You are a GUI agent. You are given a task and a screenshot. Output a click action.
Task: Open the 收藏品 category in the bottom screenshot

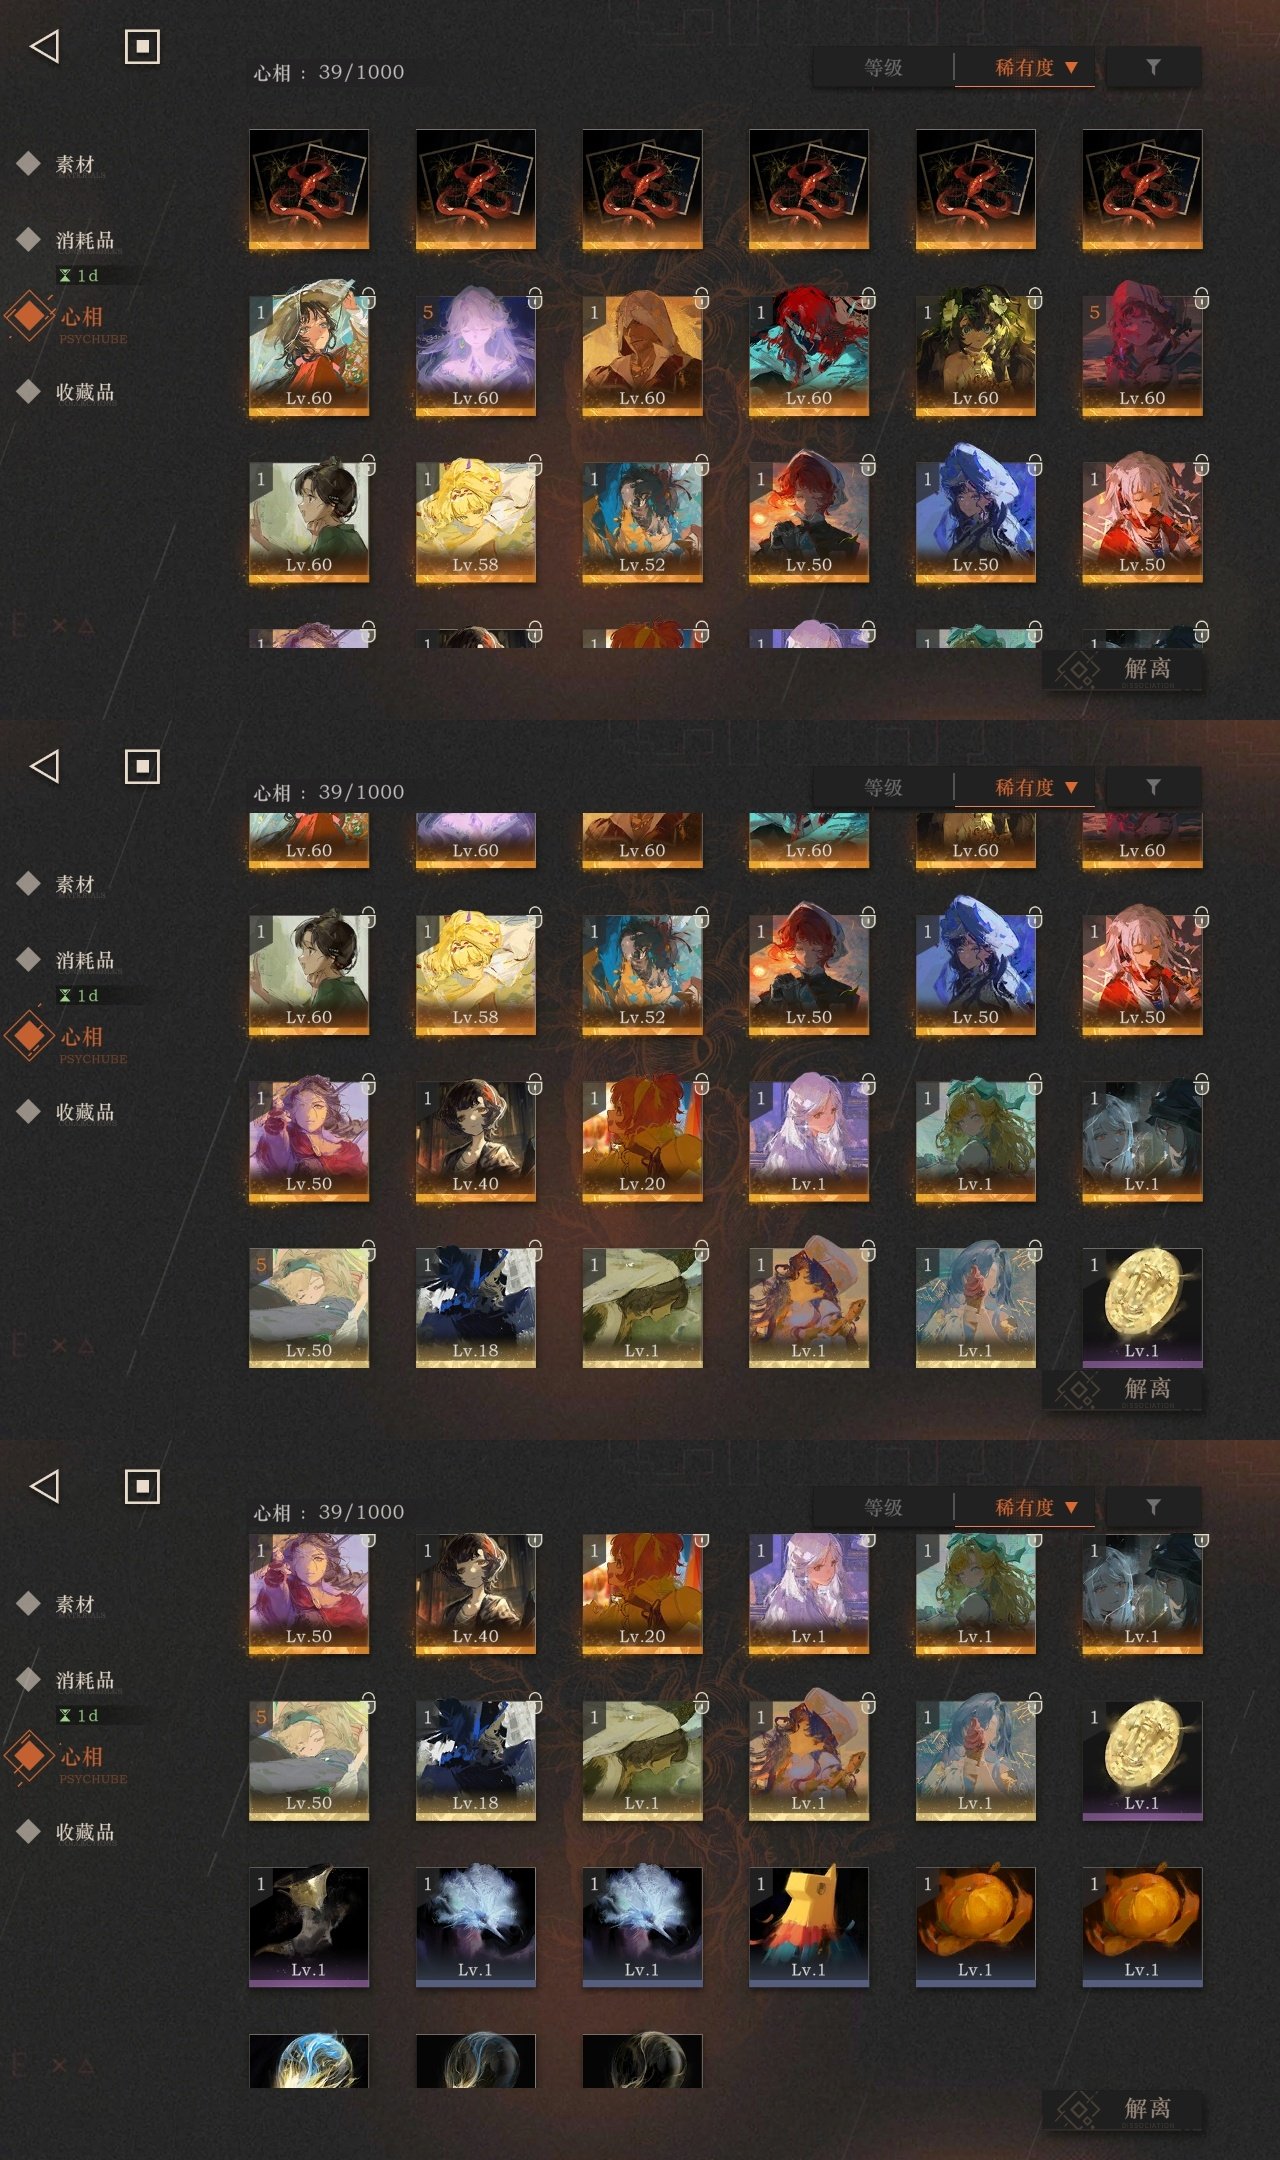(84, 1832)
